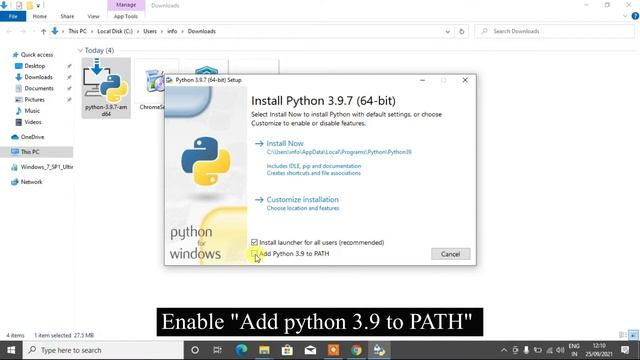Switch to the Home ribbon tab

pos(40,16)
